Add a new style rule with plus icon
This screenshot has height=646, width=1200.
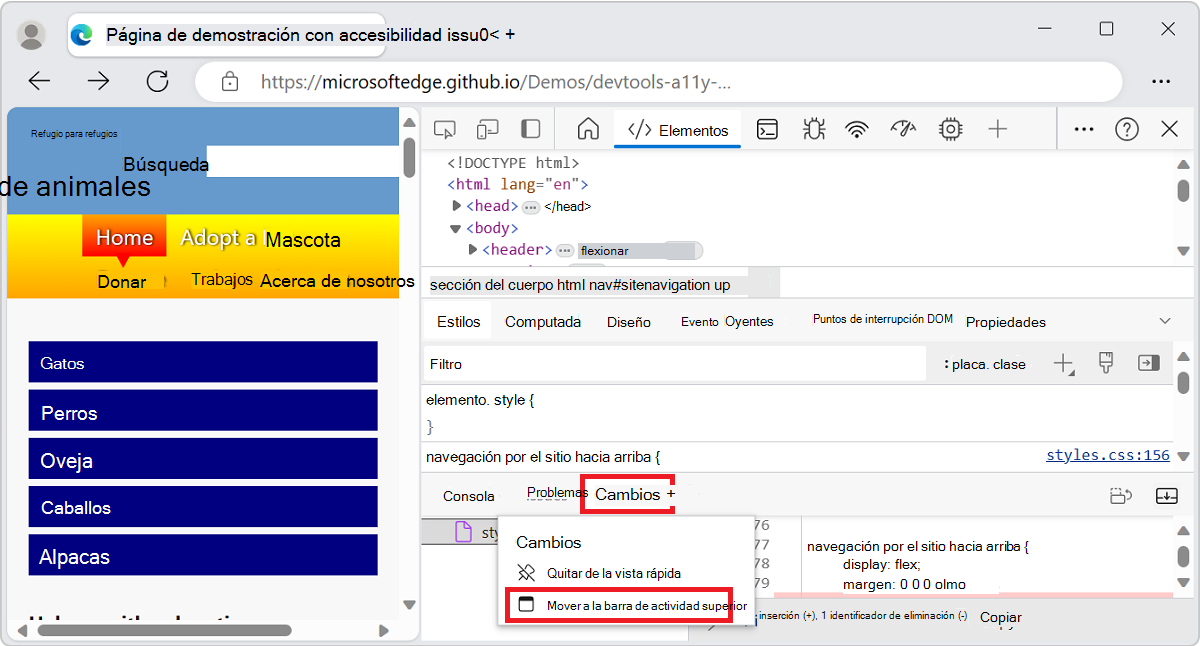click(x=1063, y=363)
